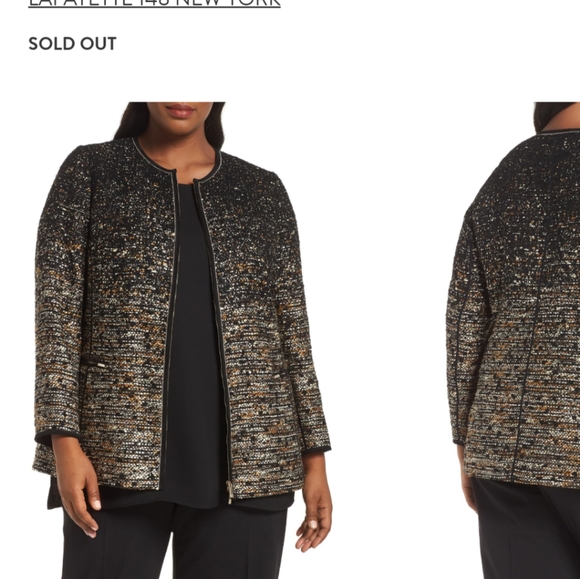This screenshot has height=579, width=580.
Task: Click the left zipper edge of the open jacket
Action: click(169, 329)
